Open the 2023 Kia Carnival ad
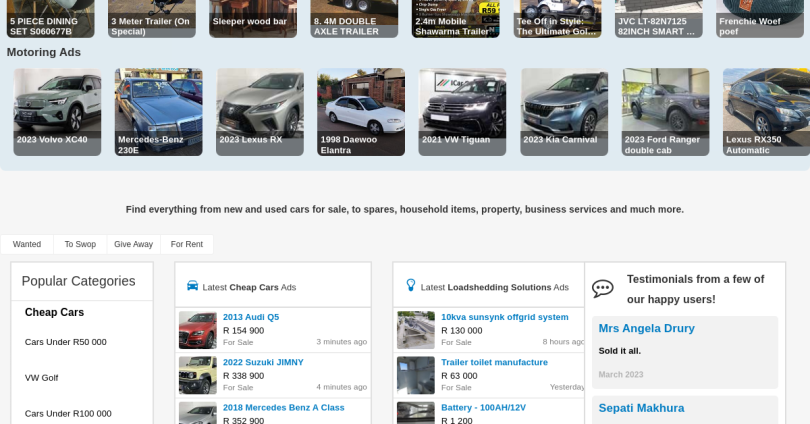810x424 pixels. pos(564,112)
